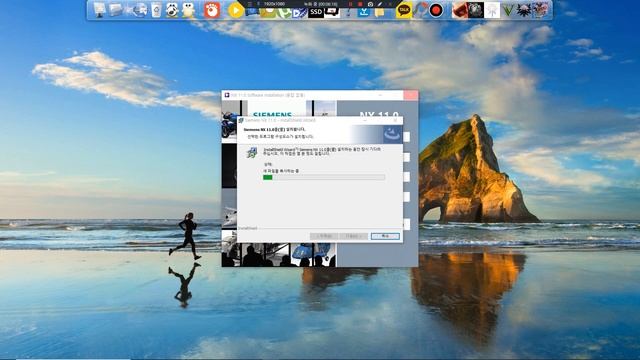Viewport: 640px width, 360px height.
Task: Launch the yellow play button media player
Action: pos(236,10)
